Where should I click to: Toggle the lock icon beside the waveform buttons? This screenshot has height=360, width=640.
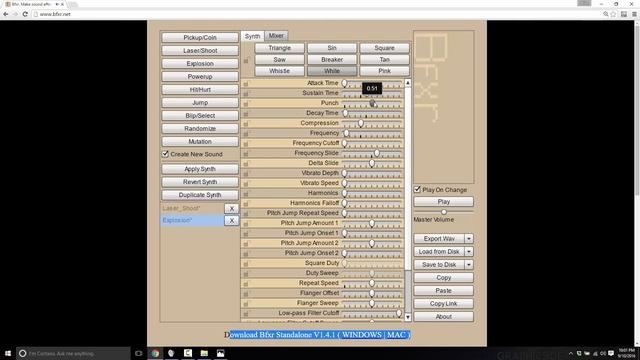[x=246, y=61]
